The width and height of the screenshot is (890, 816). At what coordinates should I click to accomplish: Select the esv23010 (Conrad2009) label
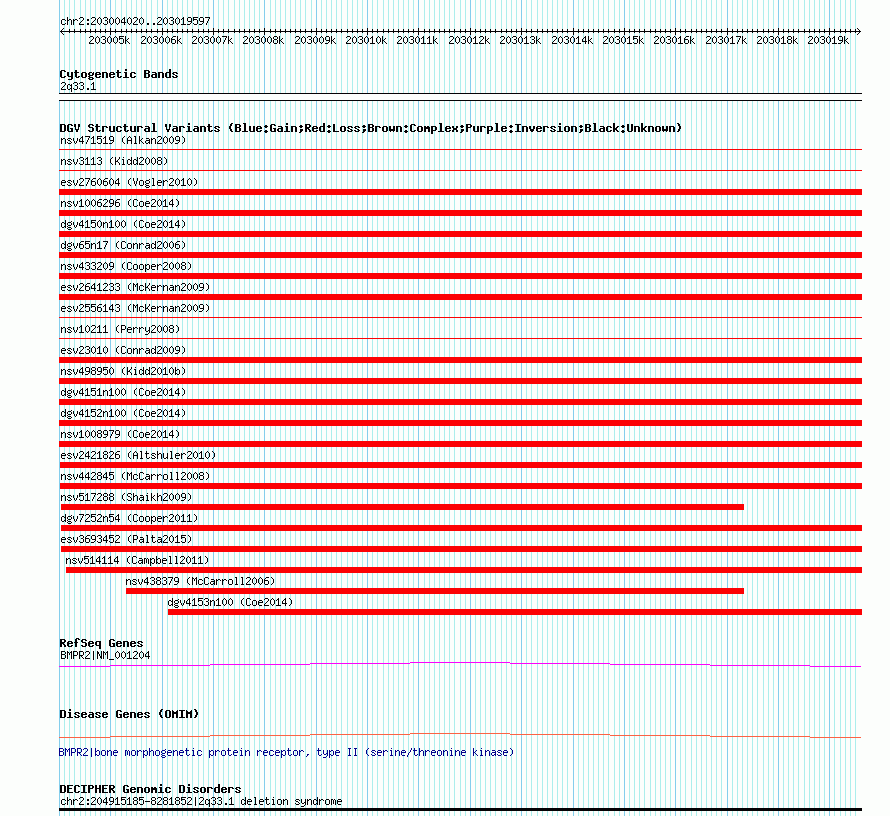click(x=123, y=350)
